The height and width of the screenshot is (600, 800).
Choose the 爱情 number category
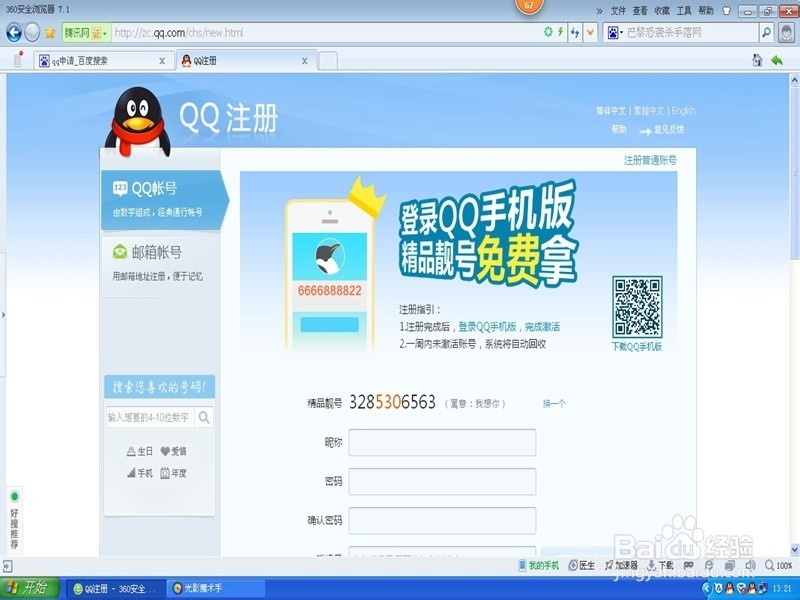173,452
